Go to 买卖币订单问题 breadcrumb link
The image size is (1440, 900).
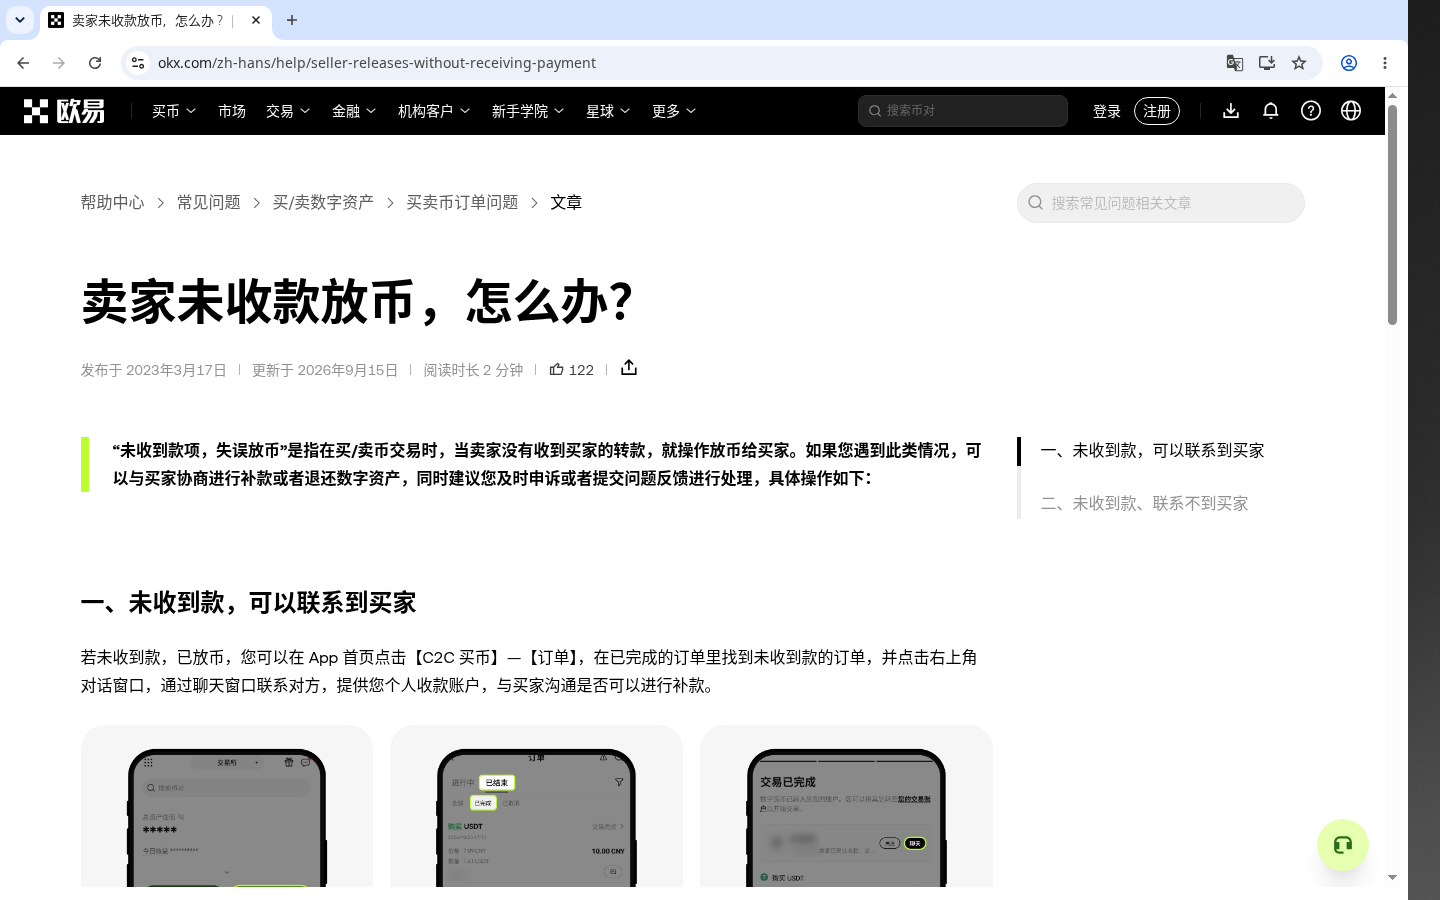[462, 203]
